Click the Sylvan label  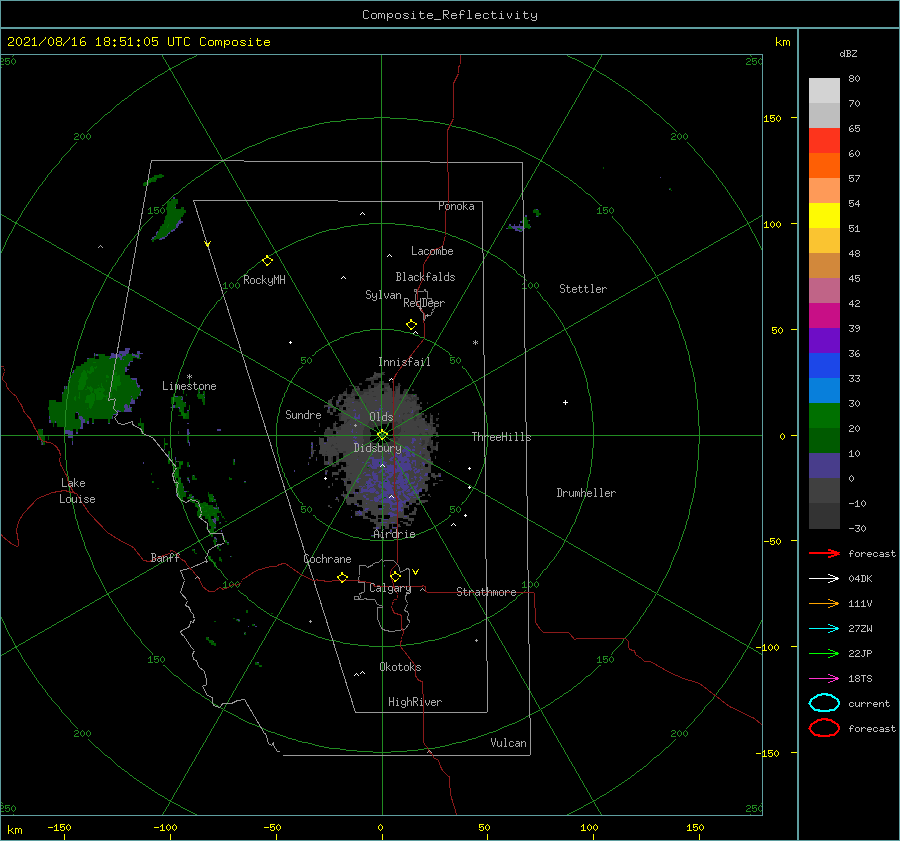point(383,295)
